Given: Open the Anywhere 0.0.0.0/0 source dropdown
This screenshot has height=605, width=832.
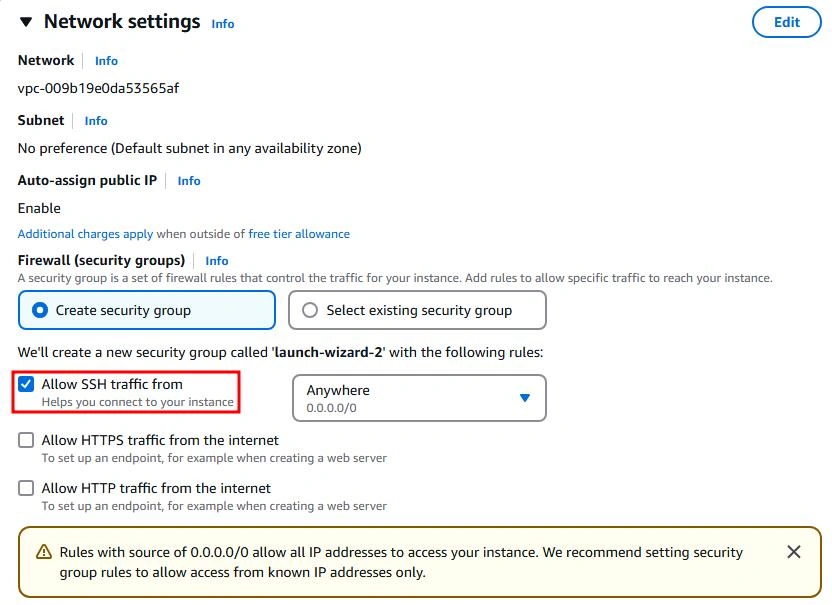Looking at the screenshot, I should pos(419,398).
